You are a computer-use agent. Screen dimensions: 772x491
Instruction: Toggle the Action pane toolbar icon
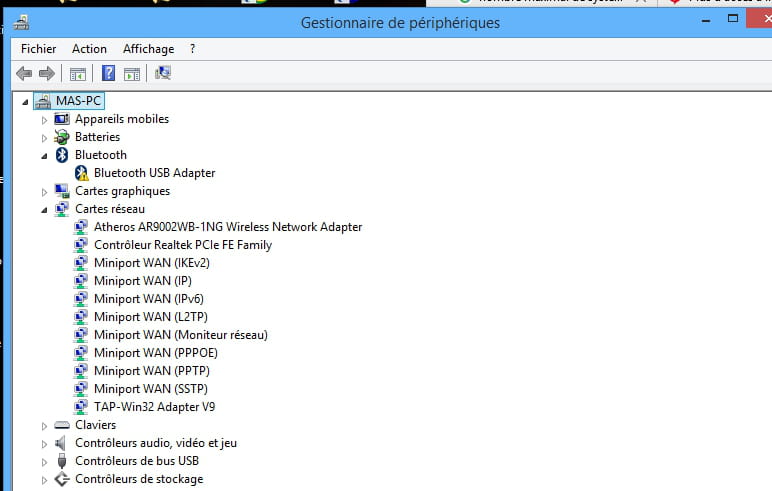131,74
